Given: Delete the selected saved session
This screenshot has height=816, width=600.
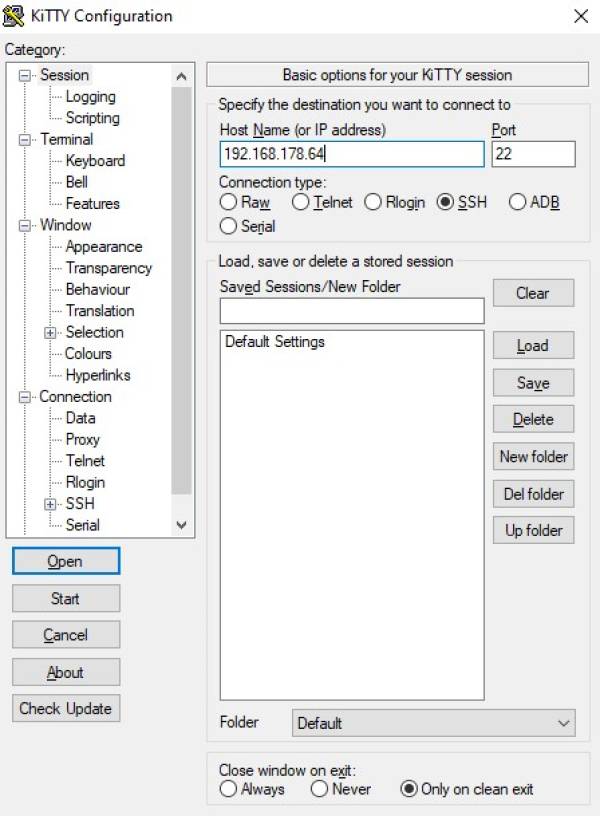Looking at the screenshot, I should (x=533, y=419).
